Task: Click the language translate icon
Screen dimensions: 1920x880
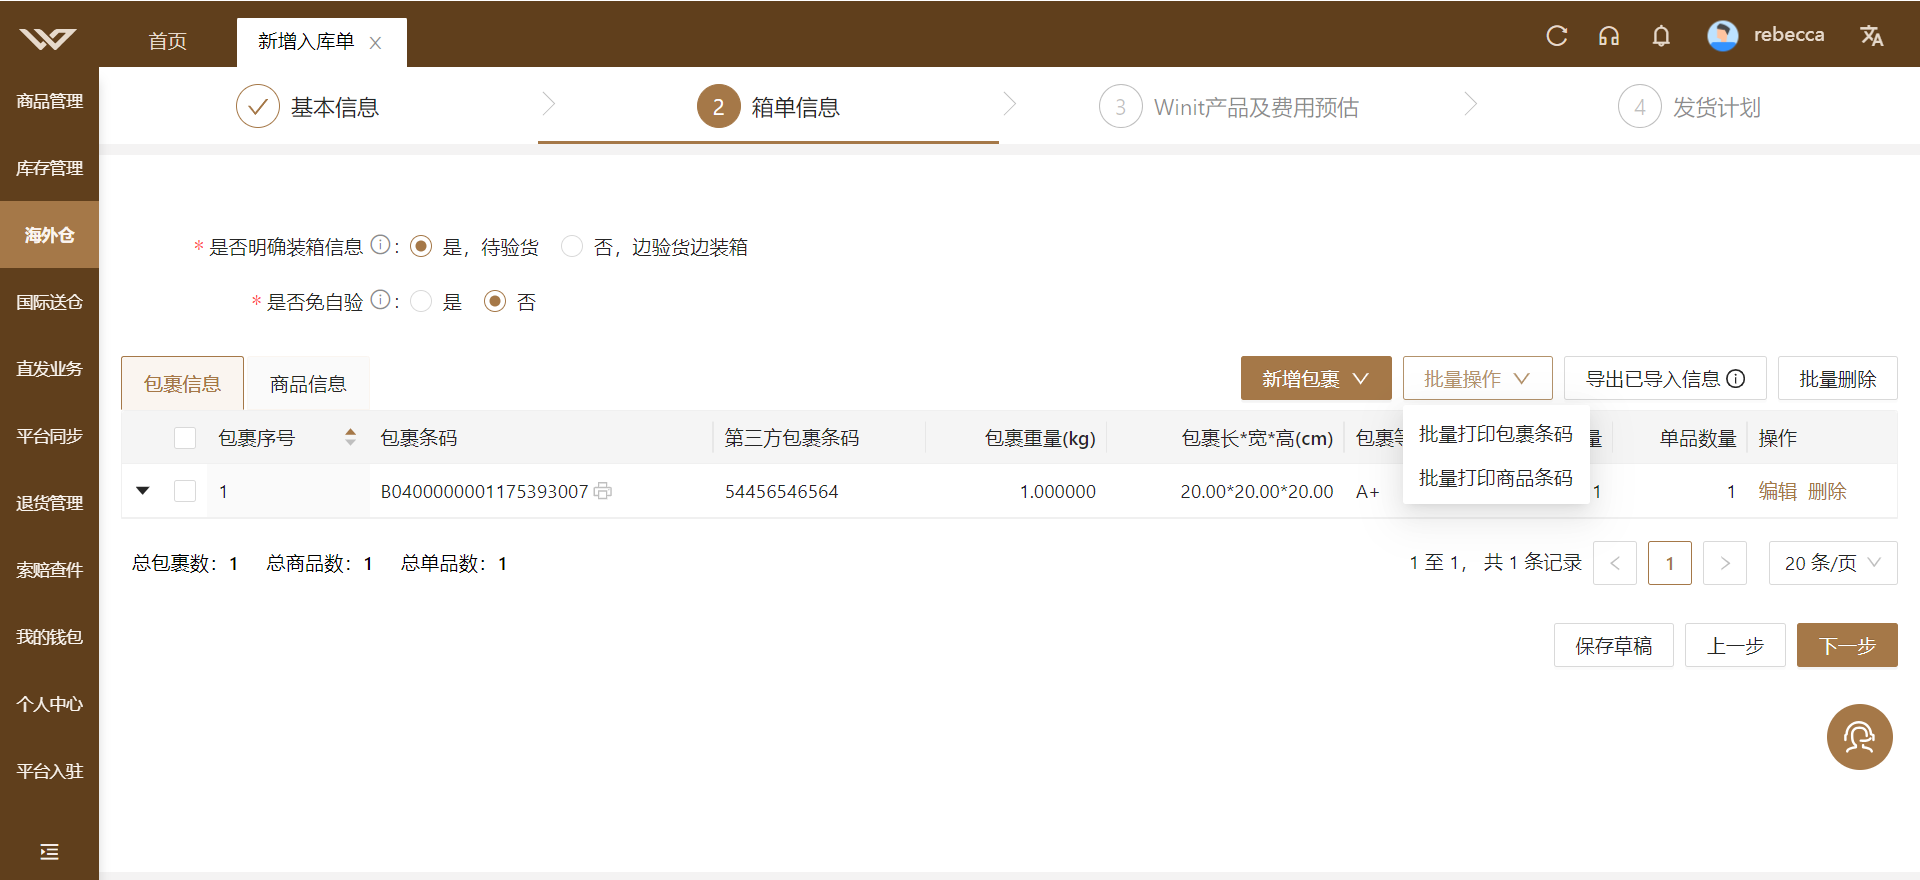Action: [x=1871, y=36]
